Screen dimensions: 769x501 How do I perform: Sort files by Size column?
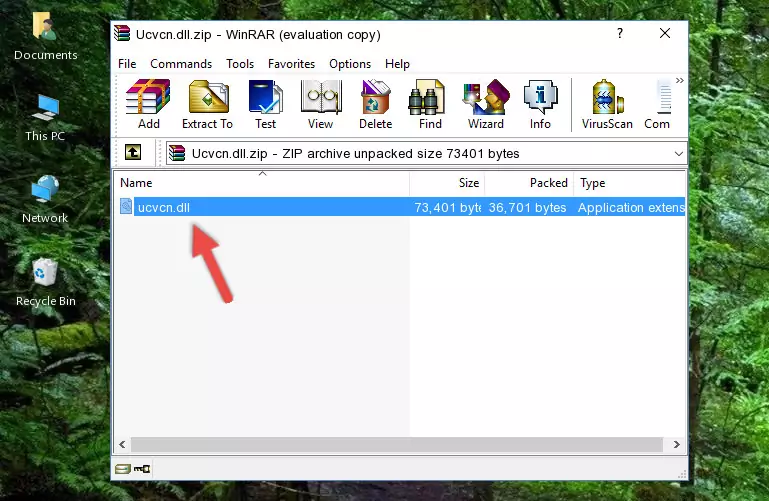[x=447, y=183]
